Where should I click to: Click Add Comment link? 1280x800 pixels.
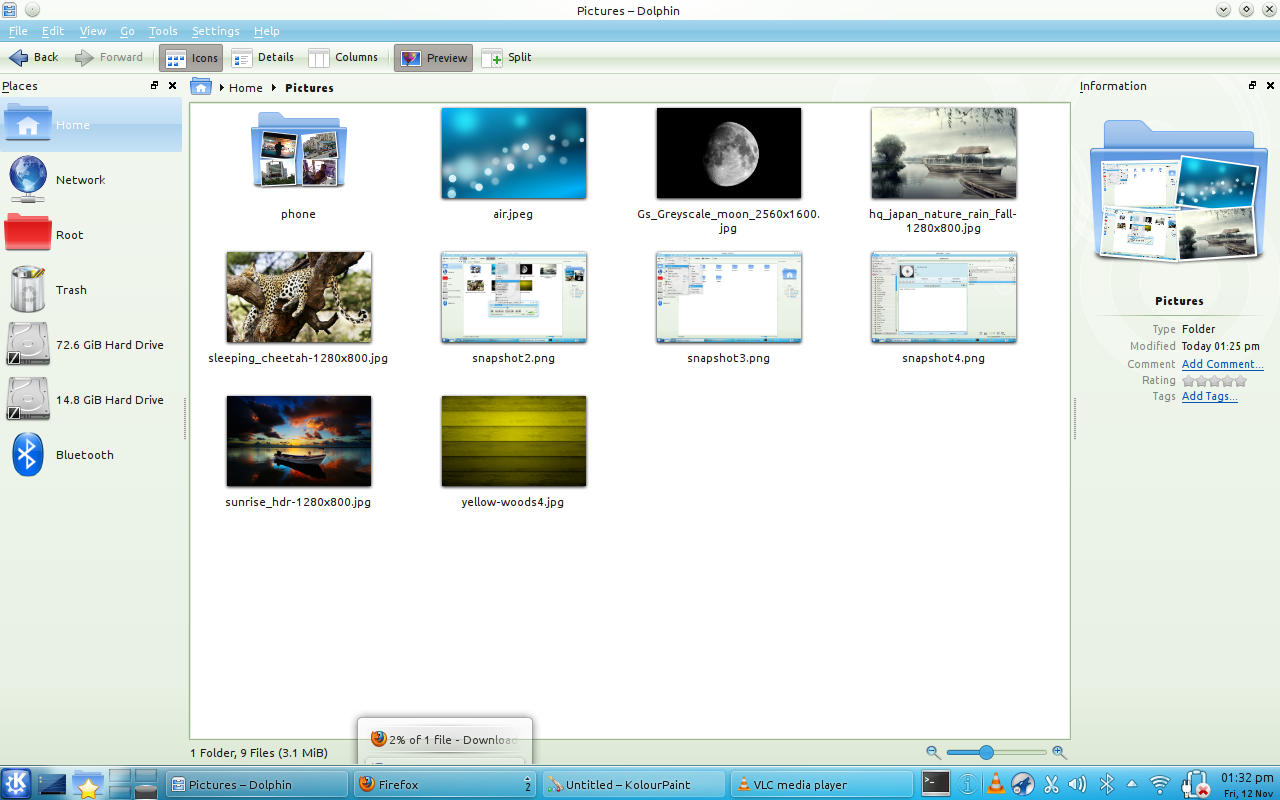(1222, 364)
